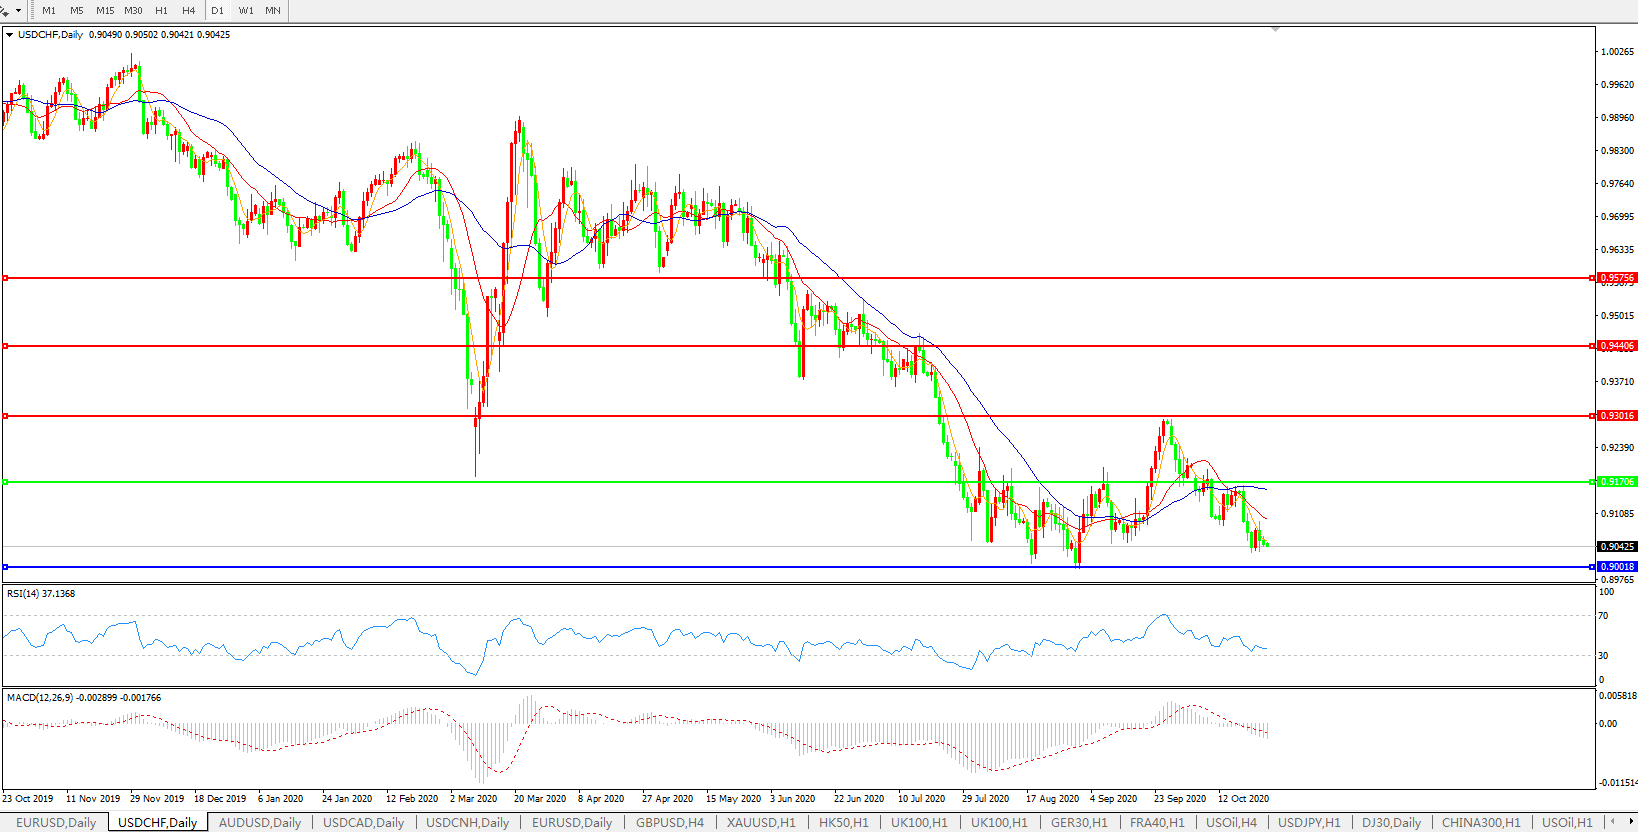Choose the MN monthly timeframe
This screenshot has height=832, width=1638.
[273, 10]
